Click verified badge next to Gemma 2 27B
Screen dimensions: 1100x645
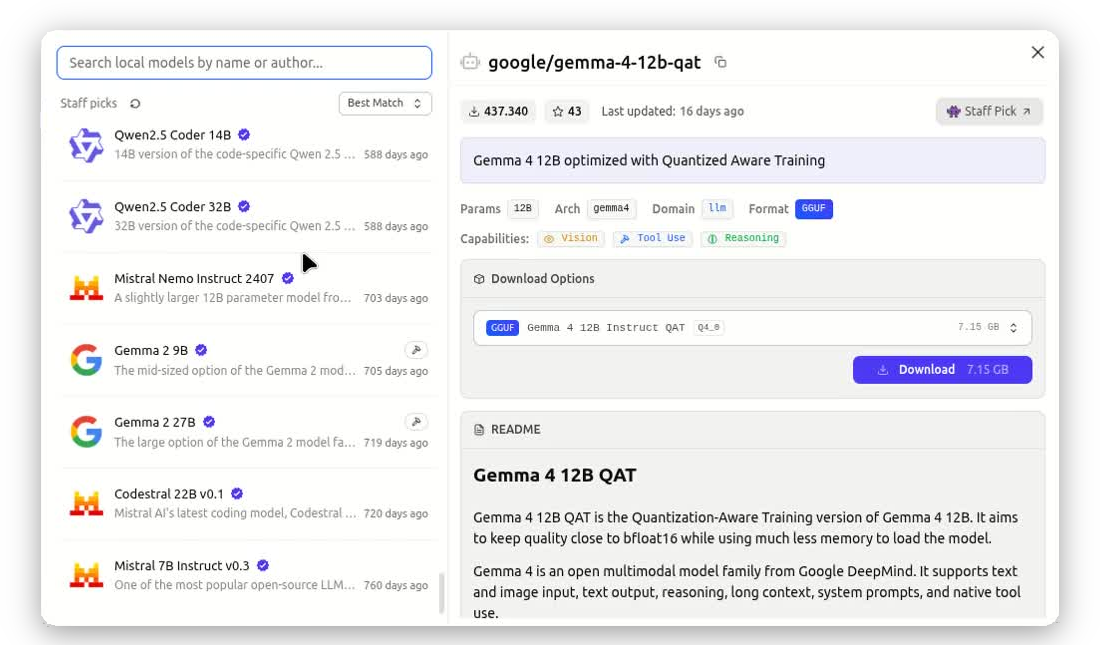click(x=209, y=422)
